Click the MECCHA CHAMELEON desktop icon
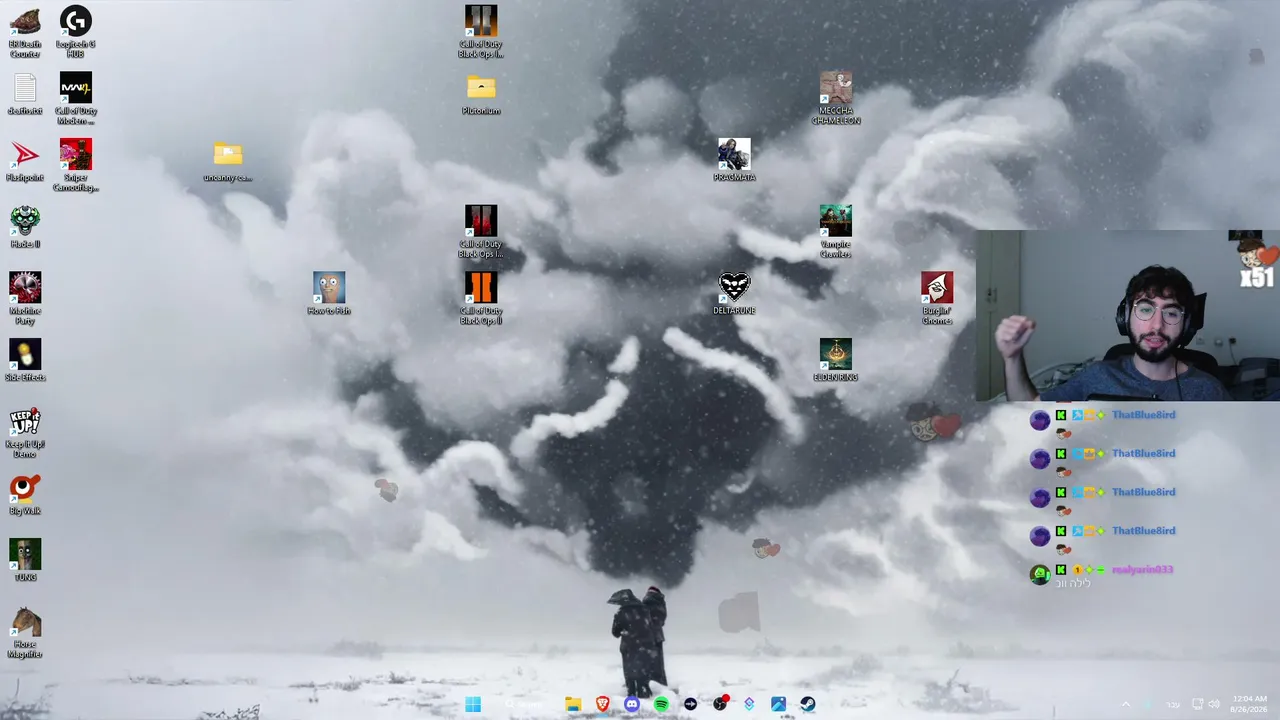The height and width of the screenshot is (720, 1280). point(836,98)
